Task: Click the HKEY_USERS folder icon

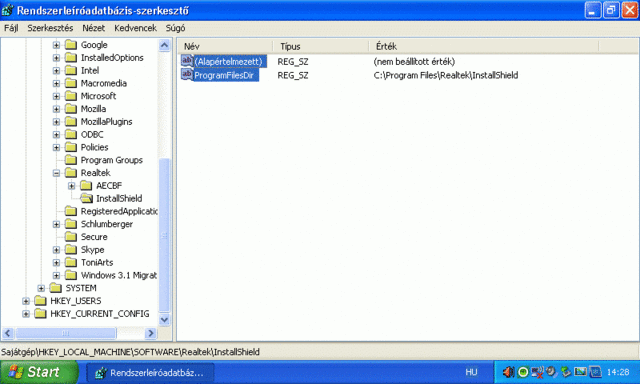Action: (40, 301)
